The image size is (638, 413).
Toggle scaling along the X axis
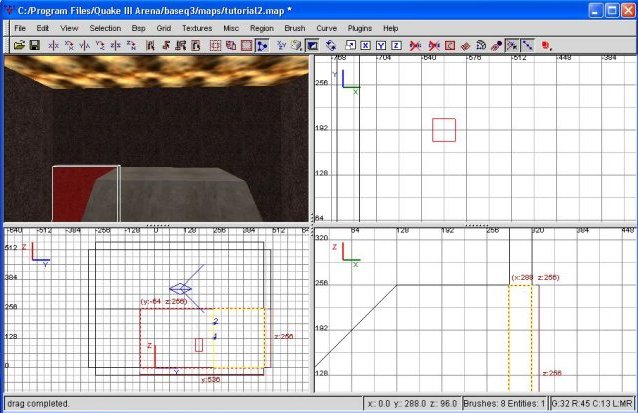coord(365,46)
